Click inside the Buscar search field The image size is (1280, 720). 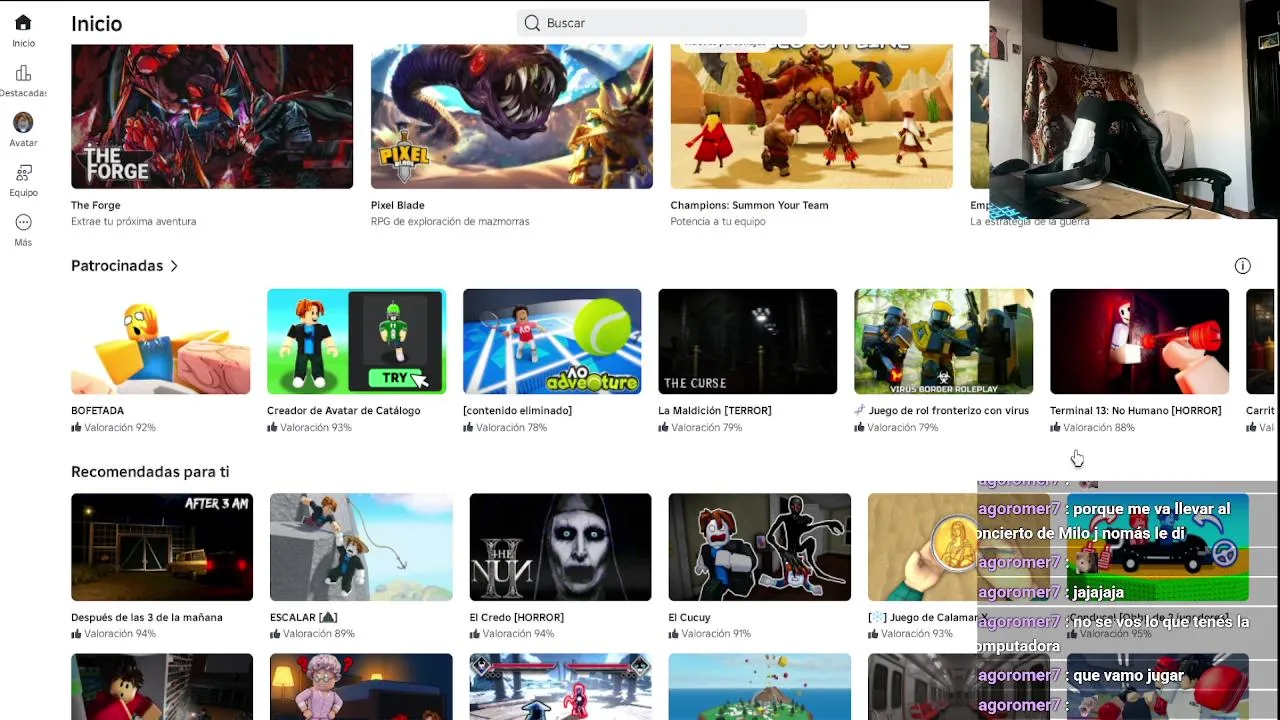click(x=661, y=23)
